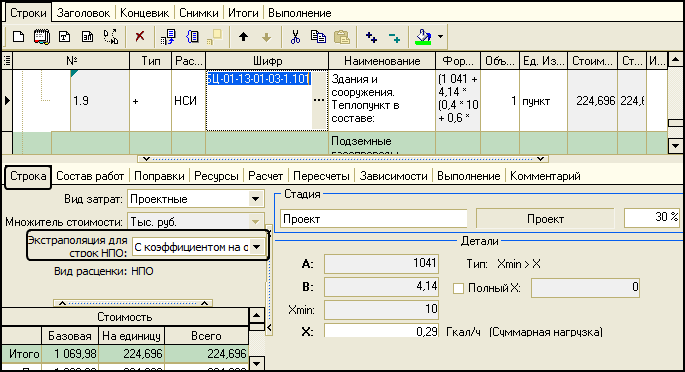Viewport: 685px width, 372px height.
Task: Click the left-arrow panel collapse handle
Action: pos(269,327)
